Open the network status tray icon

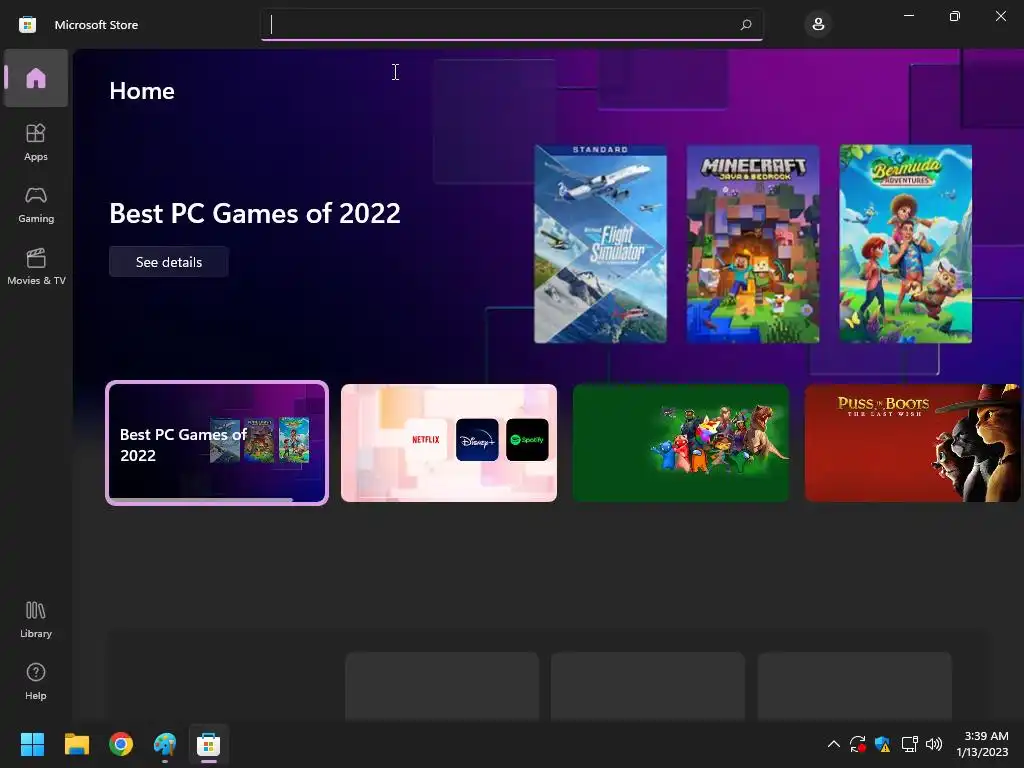pyautogui.click(x=909, y=744)
